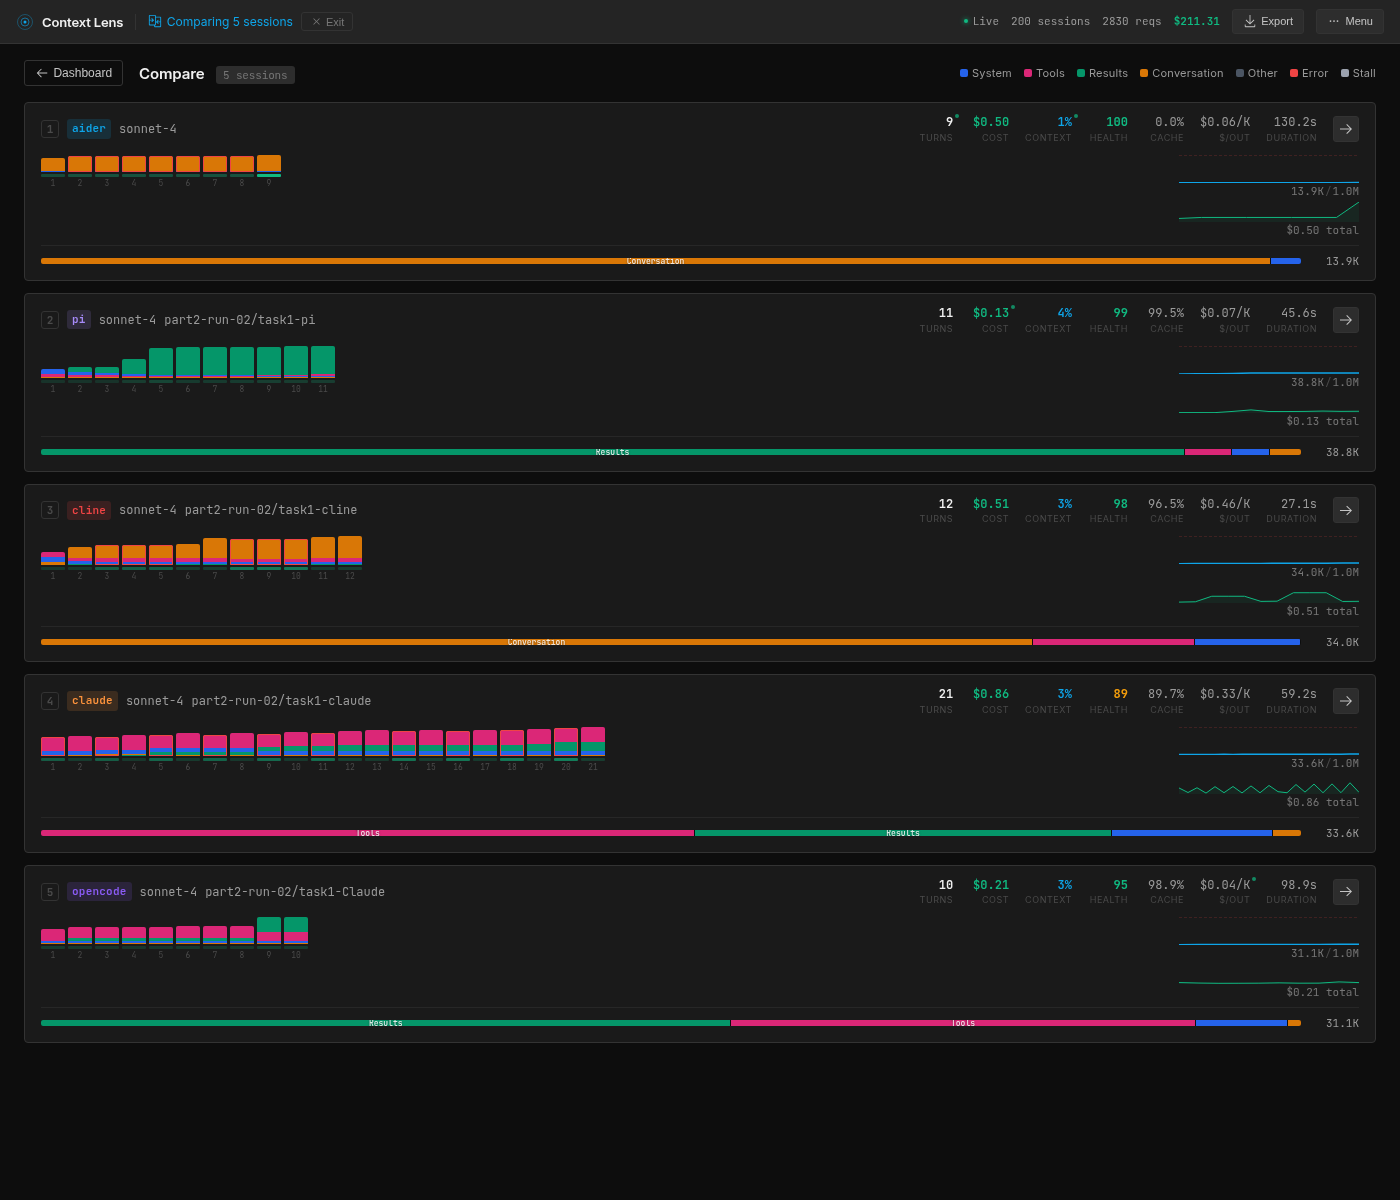
Task: Click the Context Lens logo icon
Action: point(24,21)
